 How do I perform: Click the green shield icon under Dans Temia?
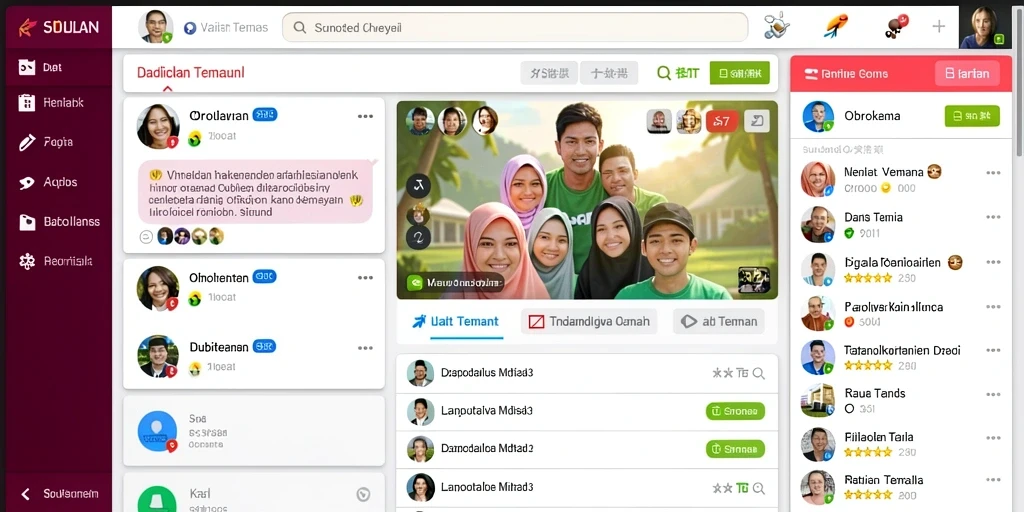coord(849,232)
